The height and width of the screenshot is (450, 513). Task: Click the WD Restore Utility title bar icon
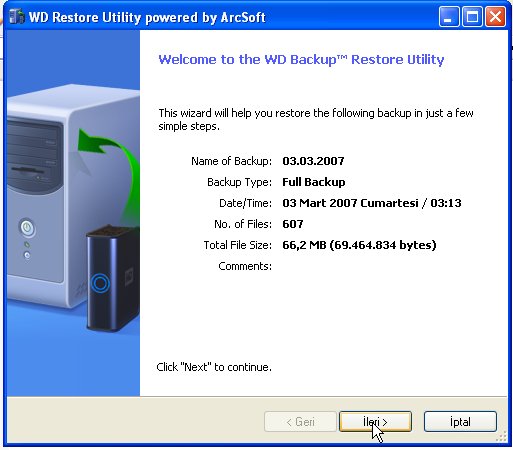[17, 16]
